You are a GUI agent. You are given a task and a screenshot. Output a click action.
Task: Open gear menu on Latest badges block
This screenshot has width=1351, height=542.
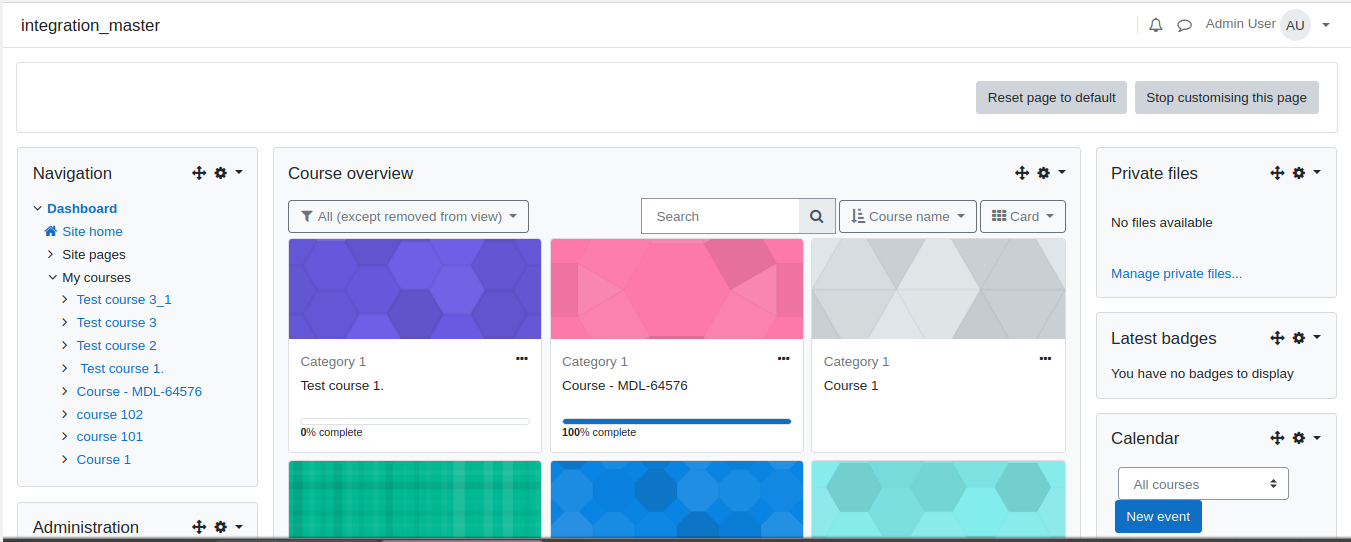tap(1306, 338)
